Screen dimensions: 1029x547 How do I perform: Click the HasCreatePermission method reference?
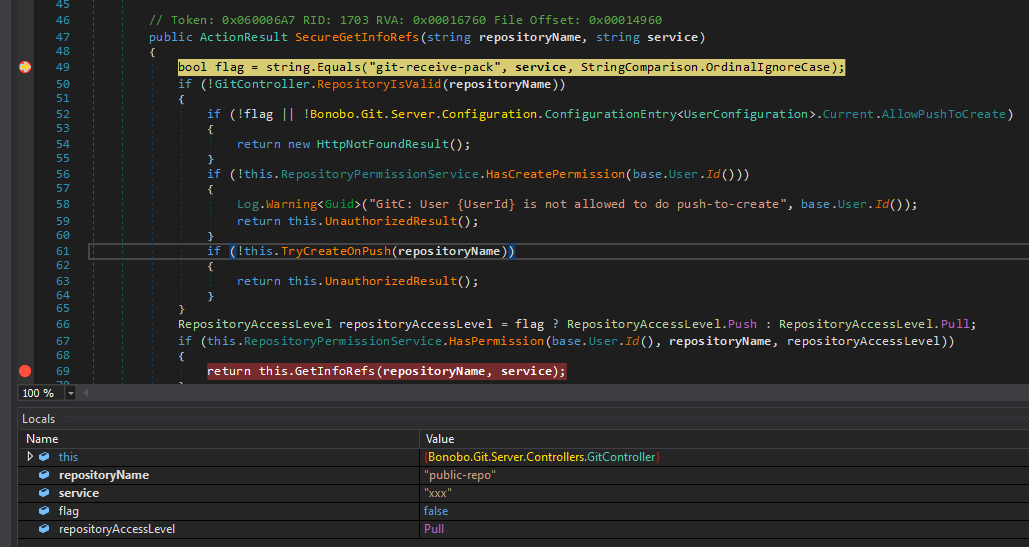pyautogui.click(x=556, y=174)
